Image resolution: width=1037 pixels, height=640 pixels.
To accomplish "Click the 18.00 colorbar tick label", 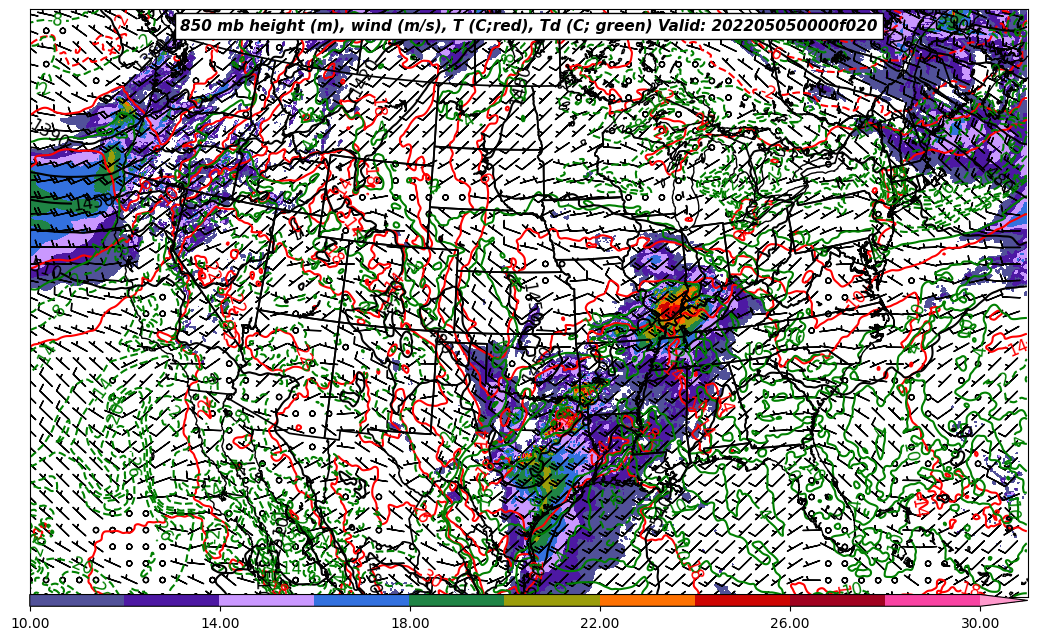I will click(x=410, y=623).
